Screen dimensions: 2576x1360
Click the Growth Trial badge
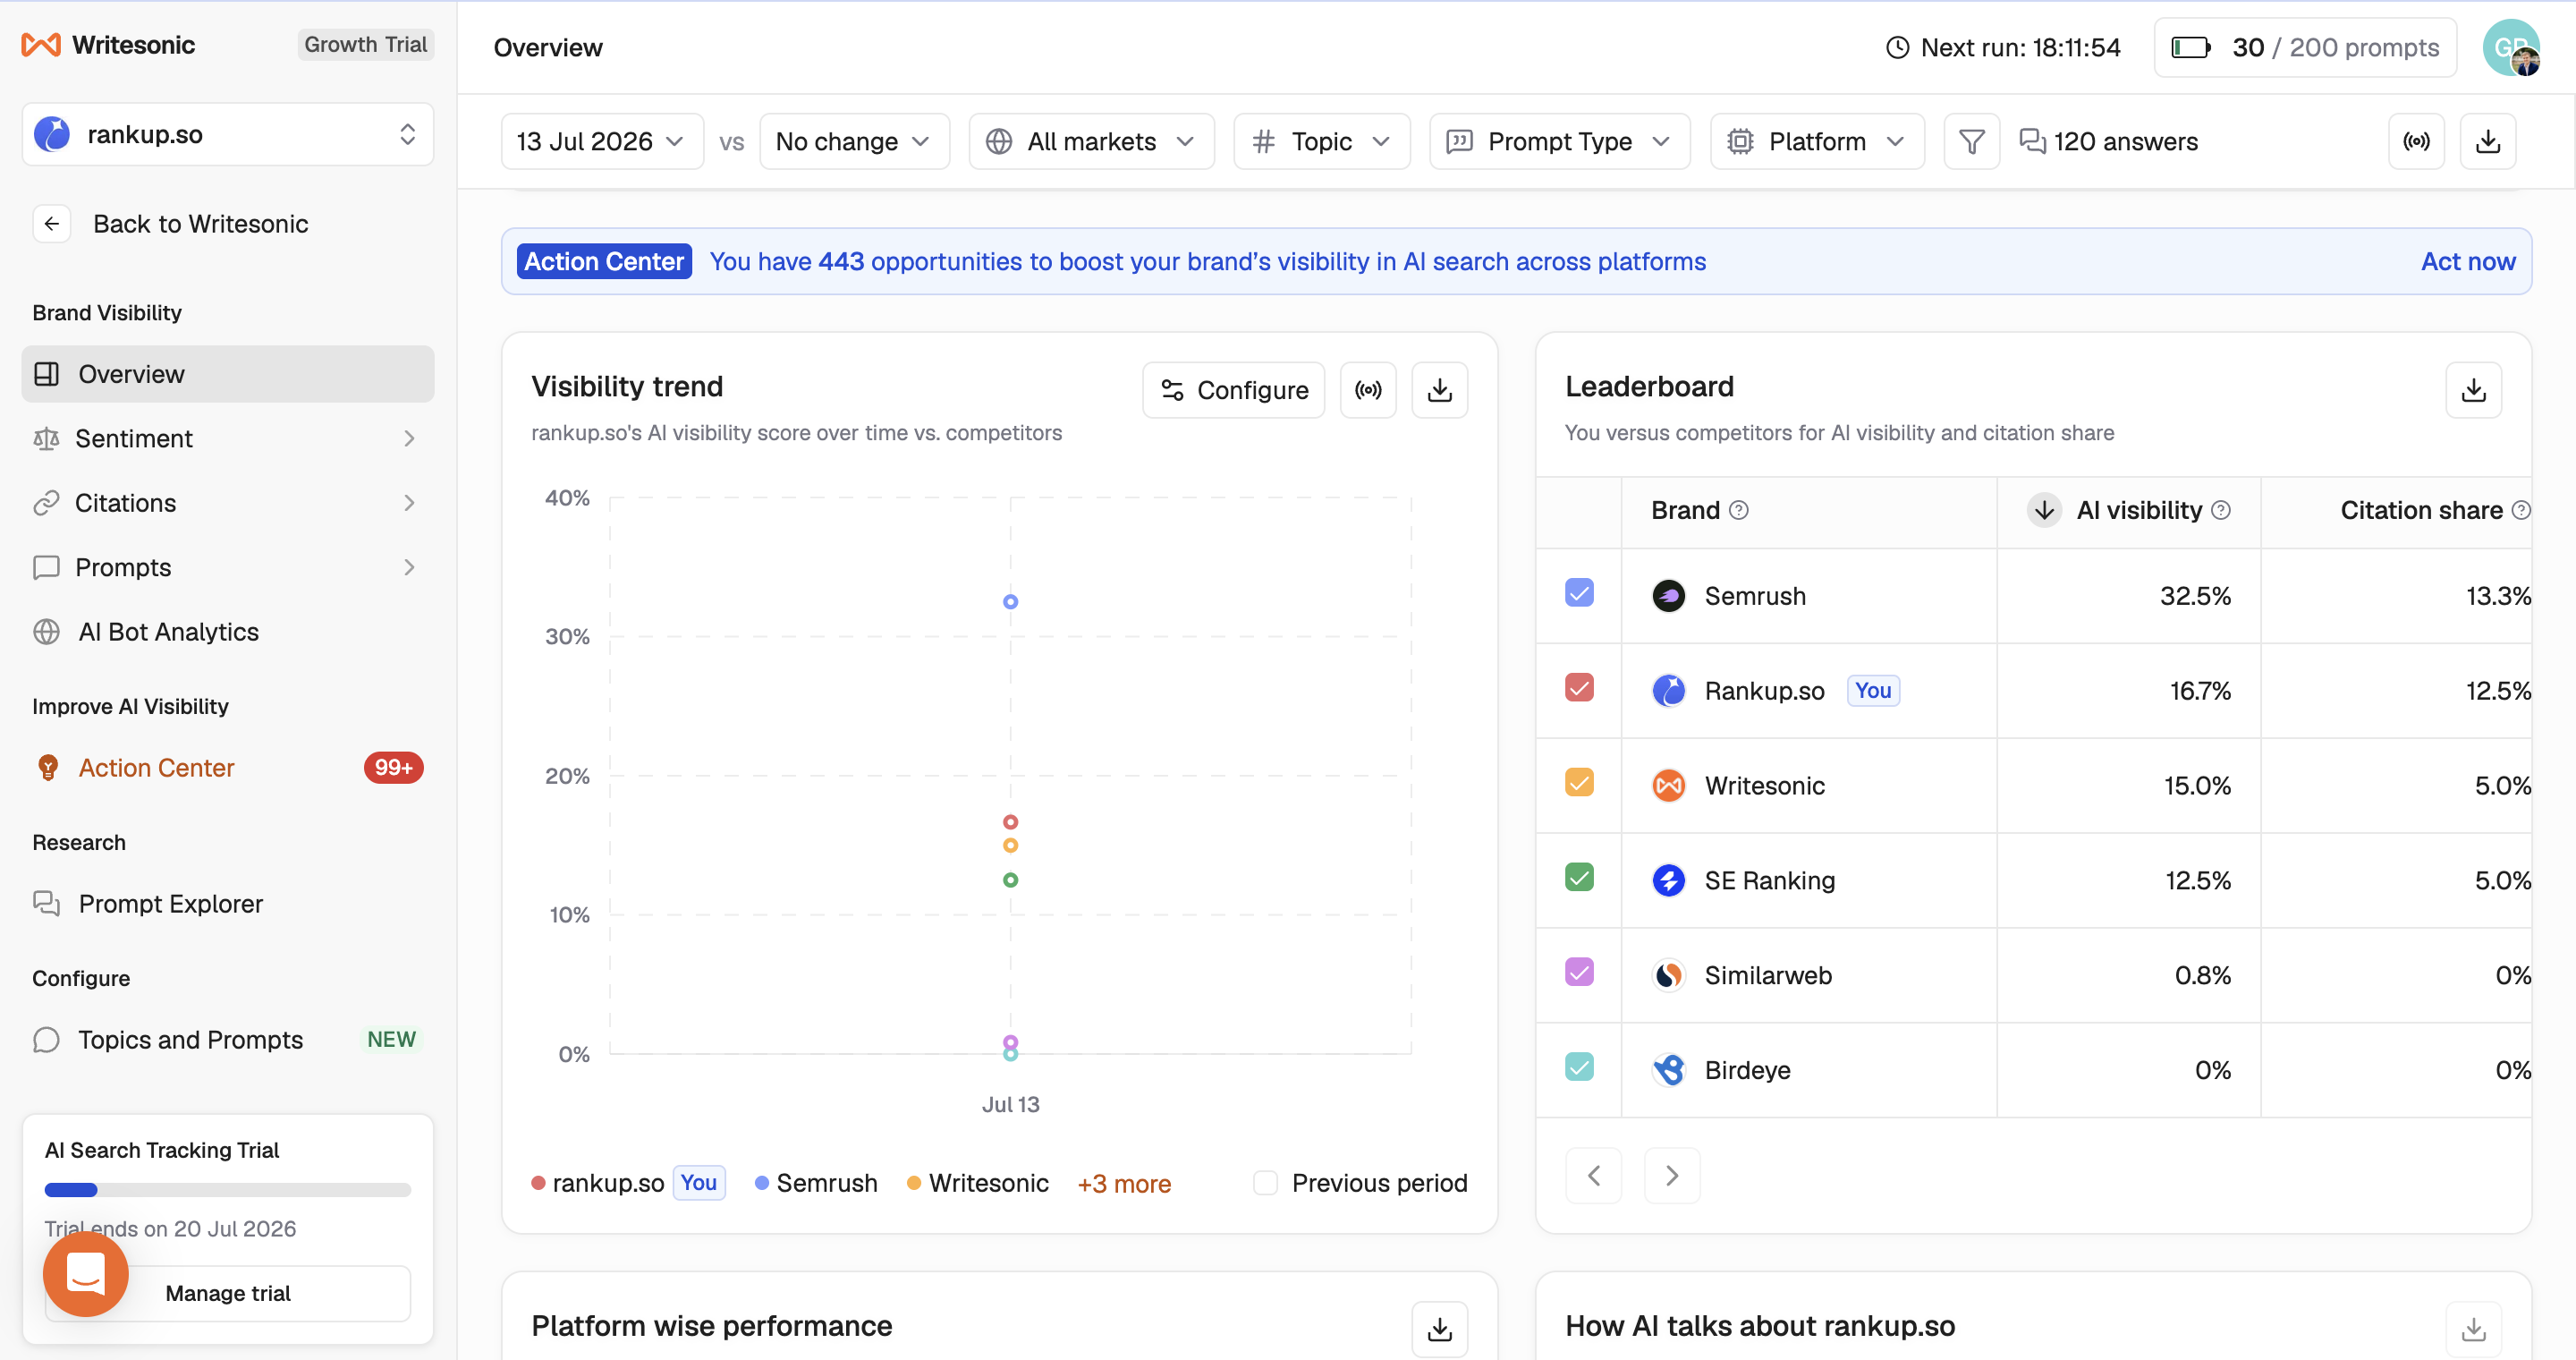pyautogui.click(x=365, y=44)
